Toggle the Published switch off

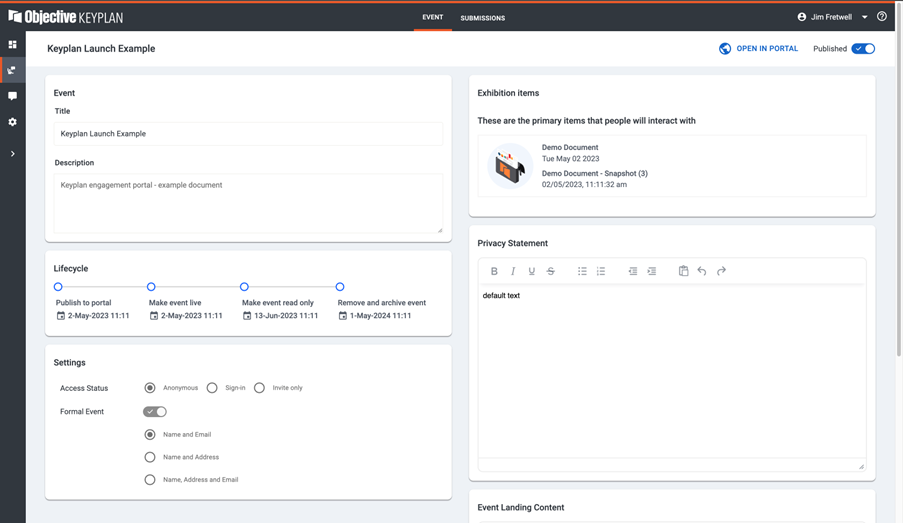click(863, 49)
